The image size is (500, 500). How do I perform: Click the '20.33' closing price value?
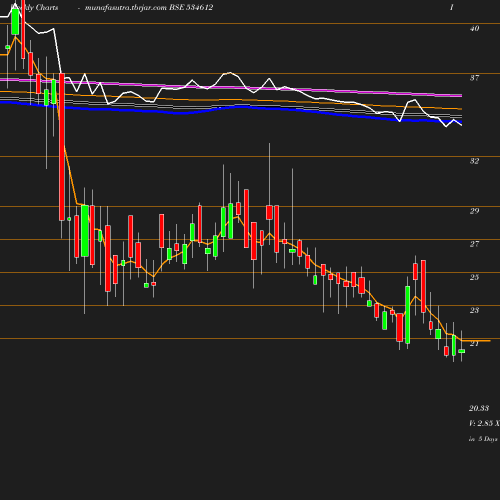point(479,408)
